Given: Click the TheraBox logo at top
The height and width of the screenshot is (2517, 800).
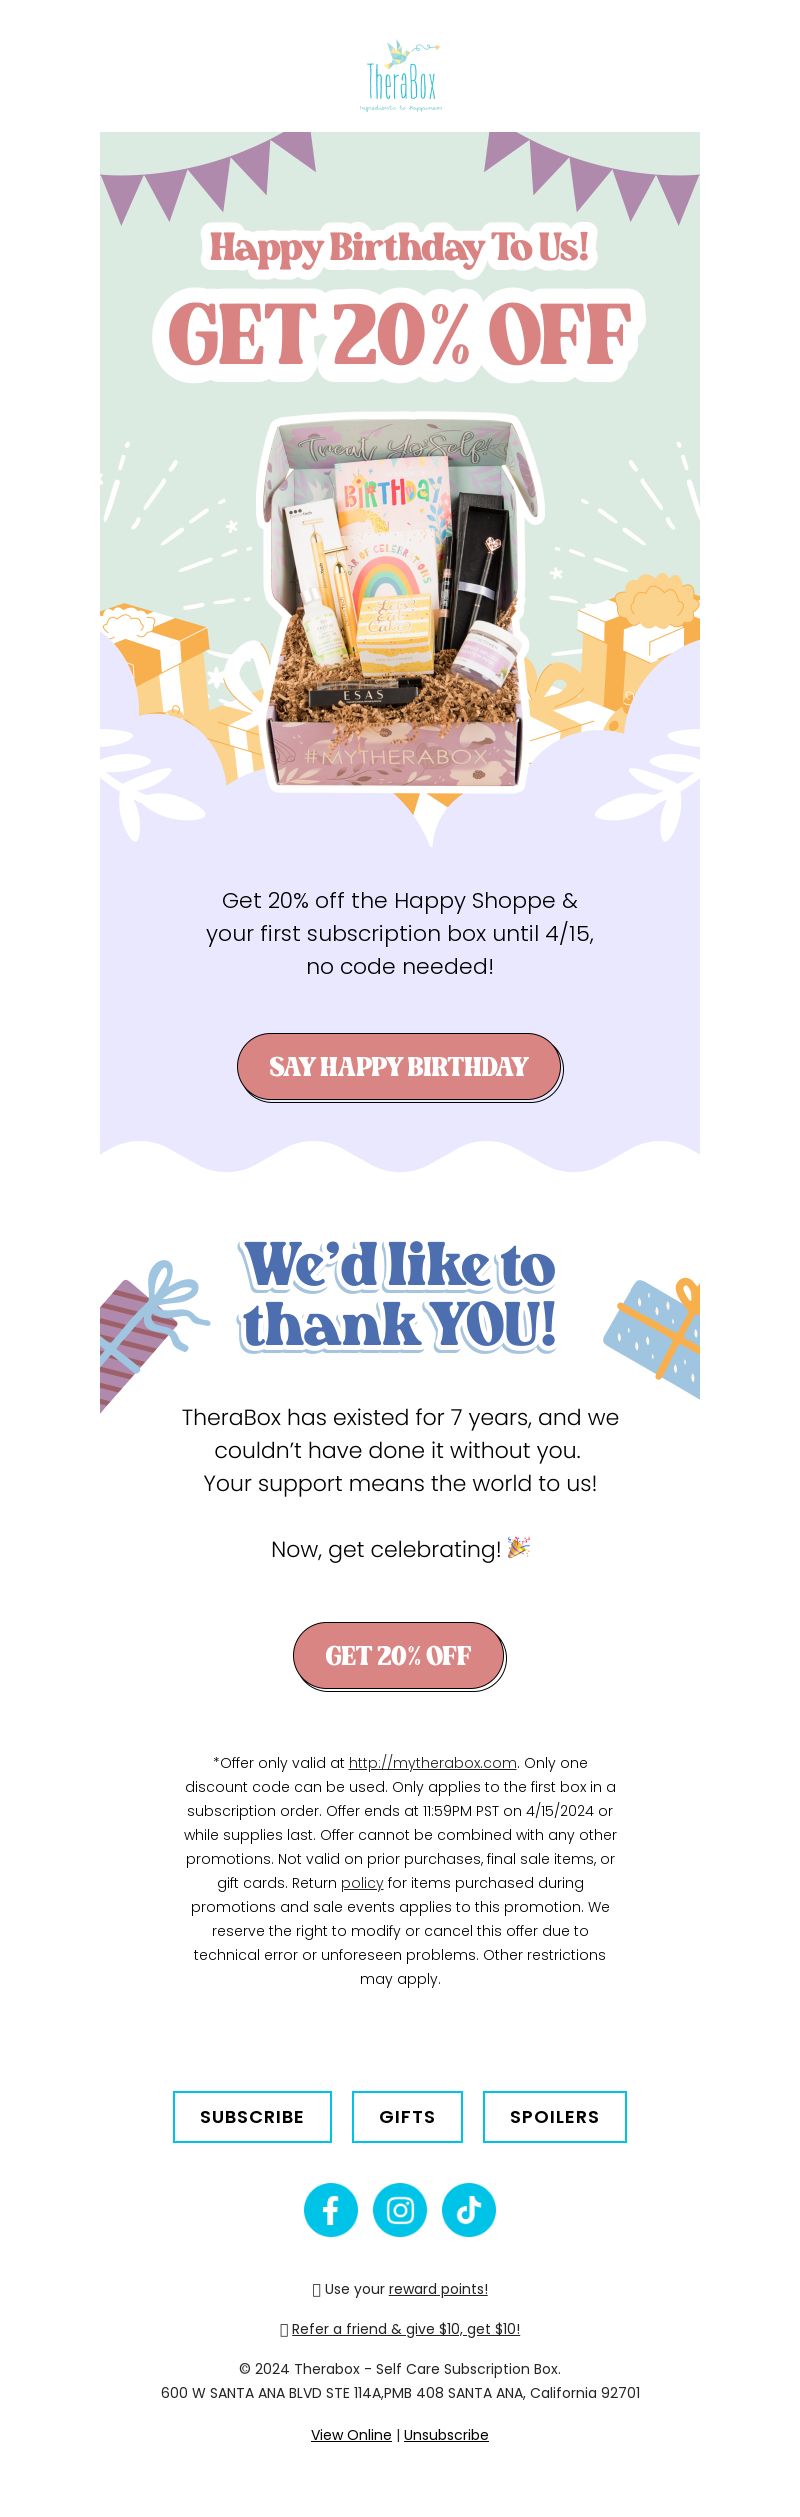Looking at the screenshot, I should tap(400, 76).
